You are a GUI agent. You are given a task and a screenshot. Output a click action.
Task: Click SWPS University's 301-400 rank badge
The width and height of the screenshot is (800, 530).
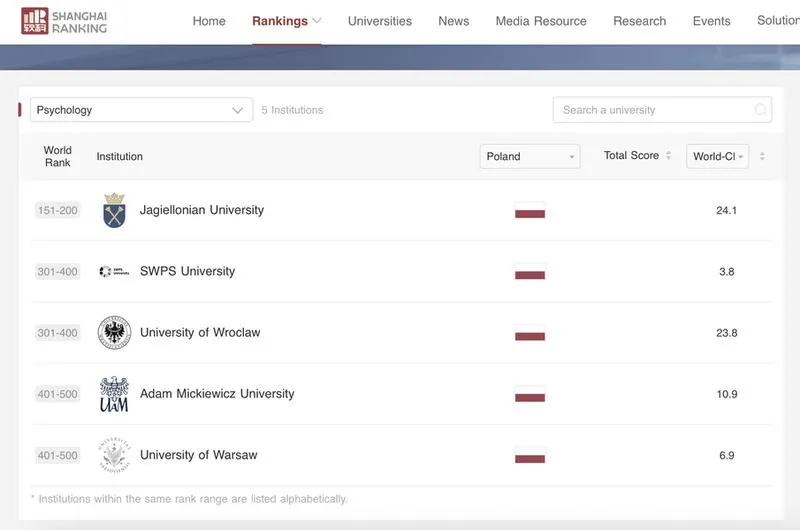point(58,271)
